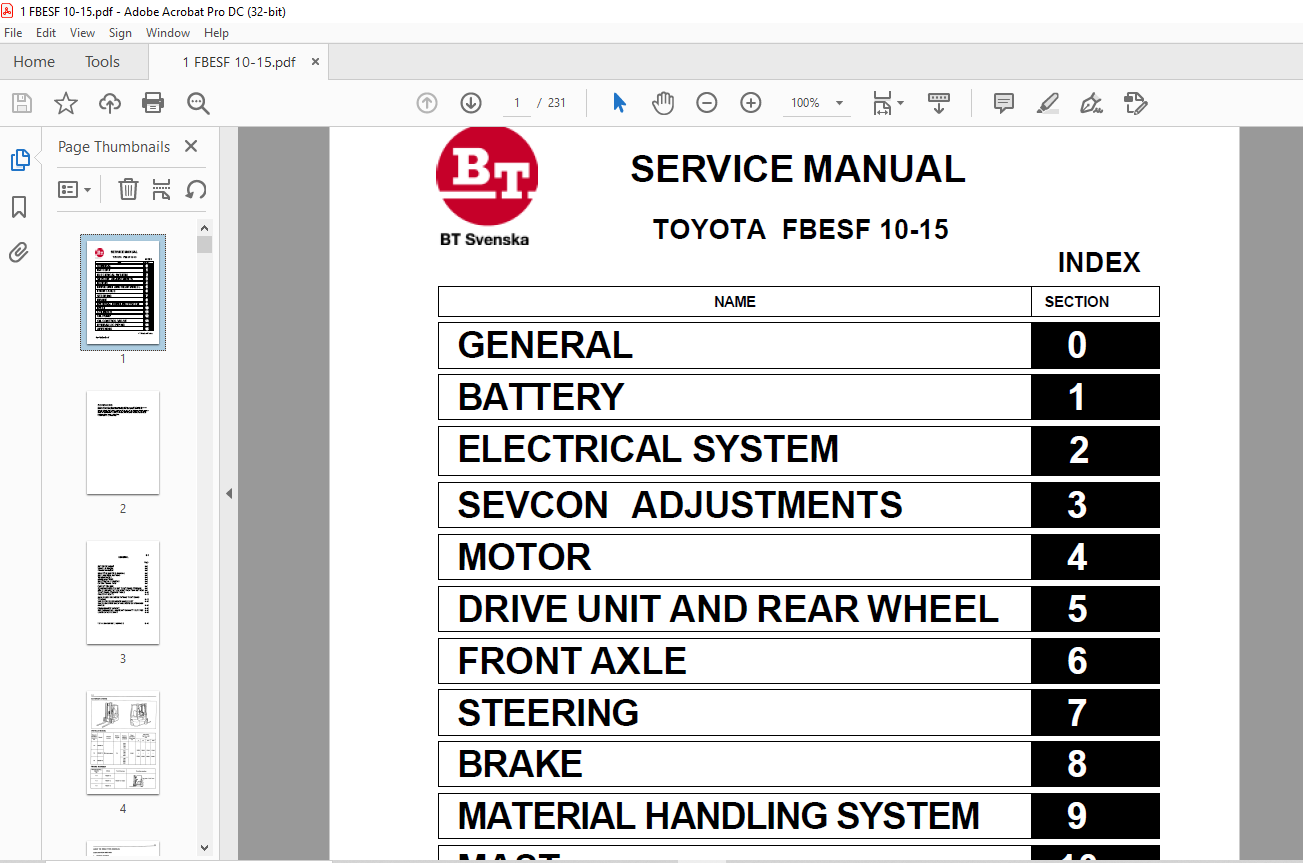Select the page 2 thumbnail
This screenshot has height=863, width=1303.
[x=123, y=443]
